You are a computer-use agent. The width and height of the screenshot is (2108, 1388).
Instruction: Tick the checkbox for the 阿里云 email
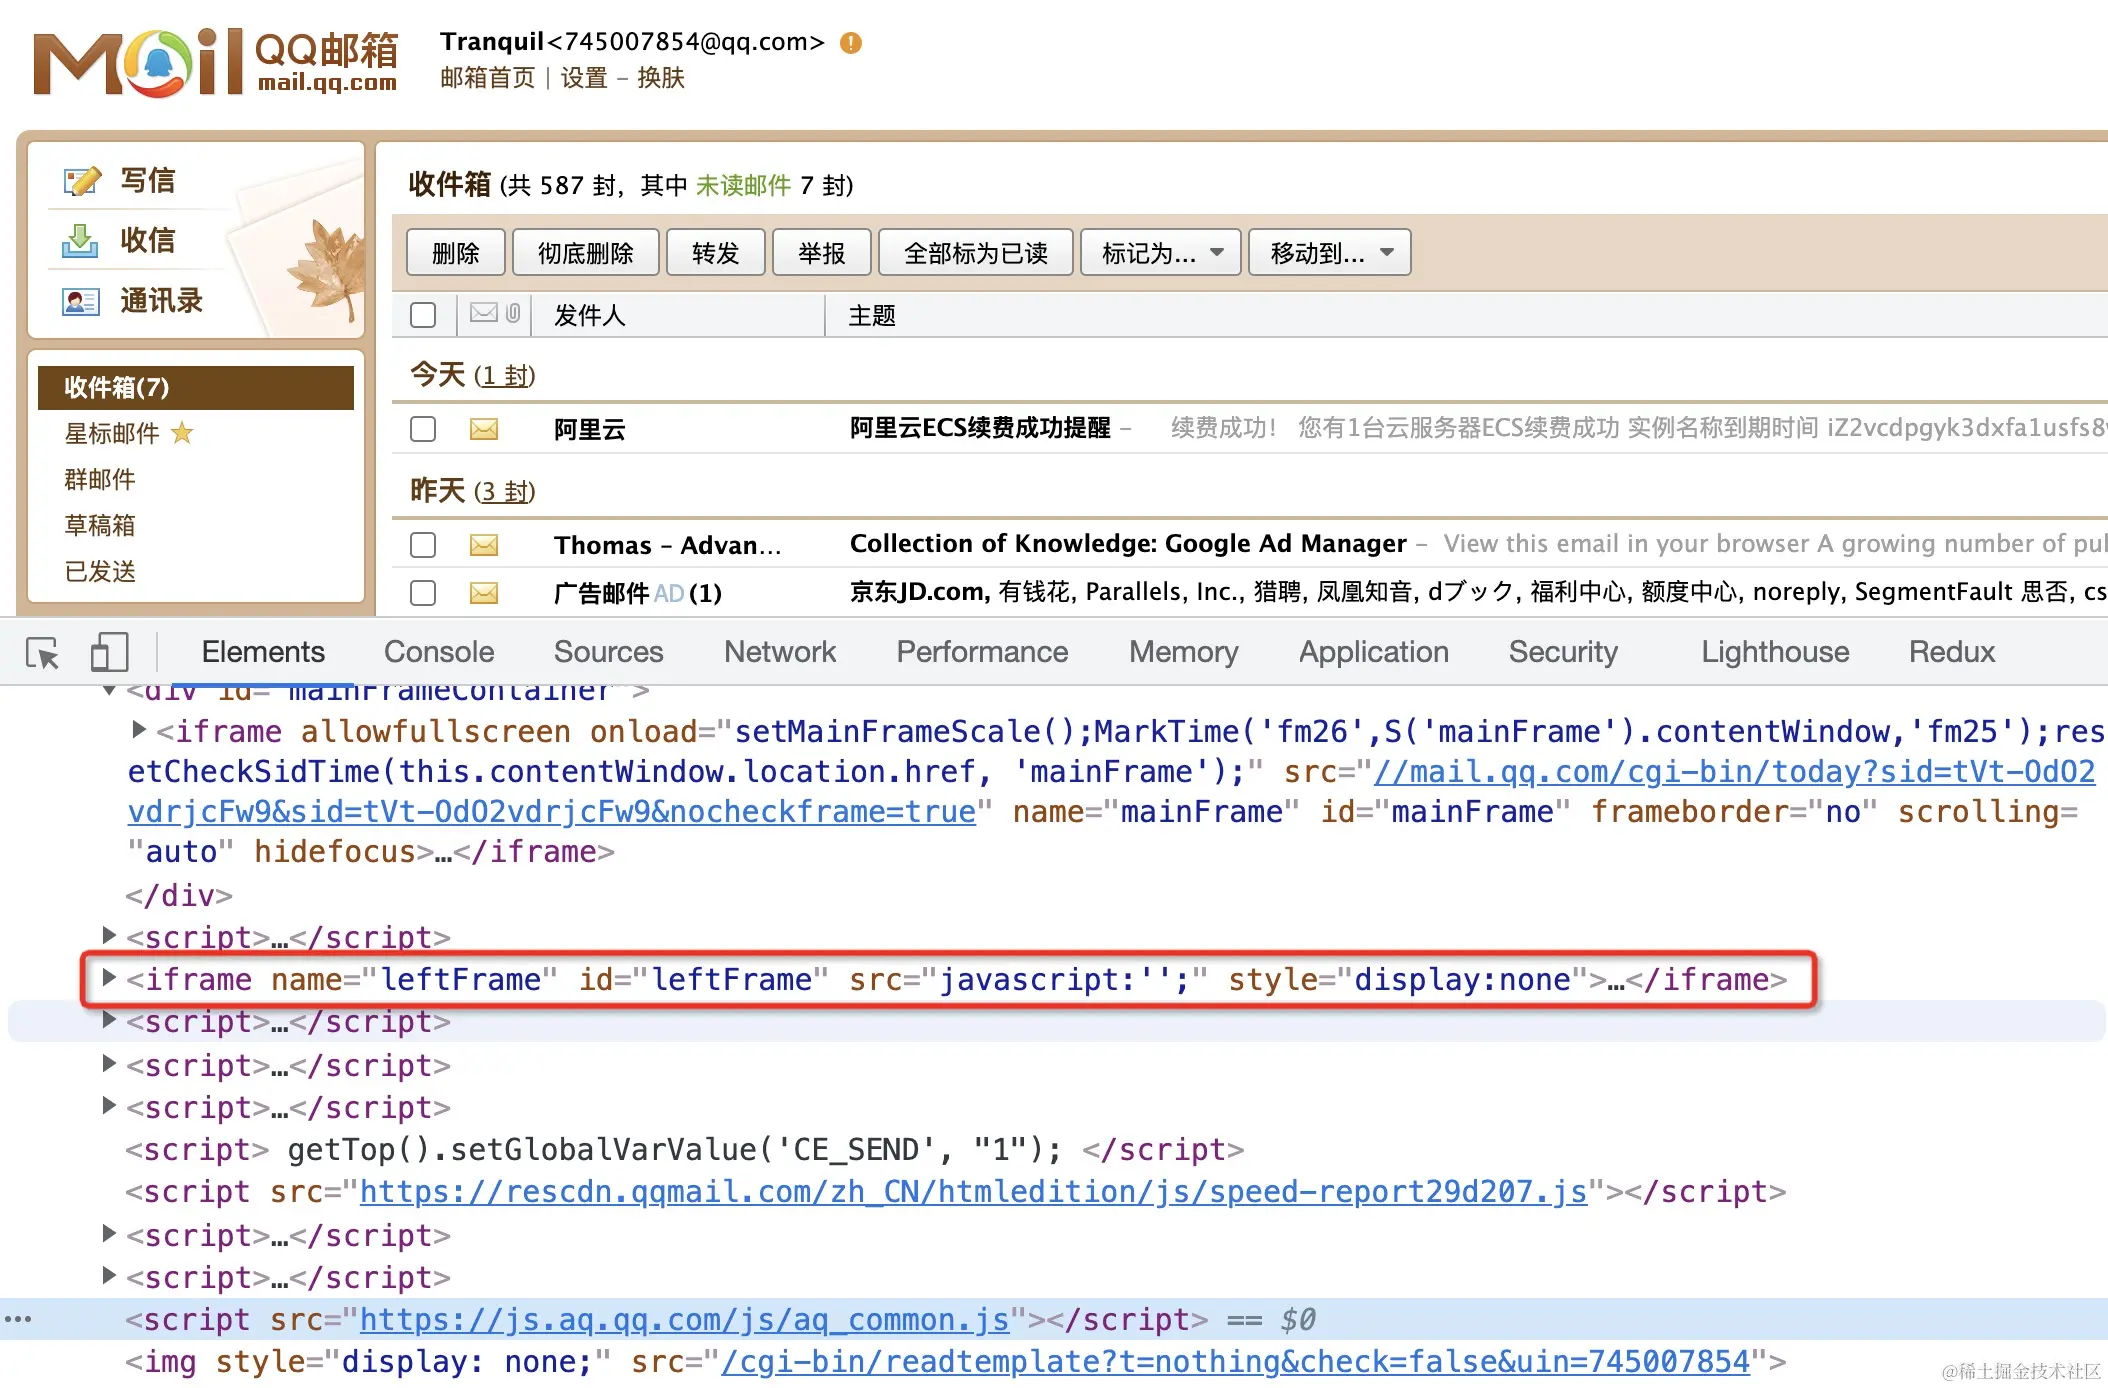pos(423,429)
